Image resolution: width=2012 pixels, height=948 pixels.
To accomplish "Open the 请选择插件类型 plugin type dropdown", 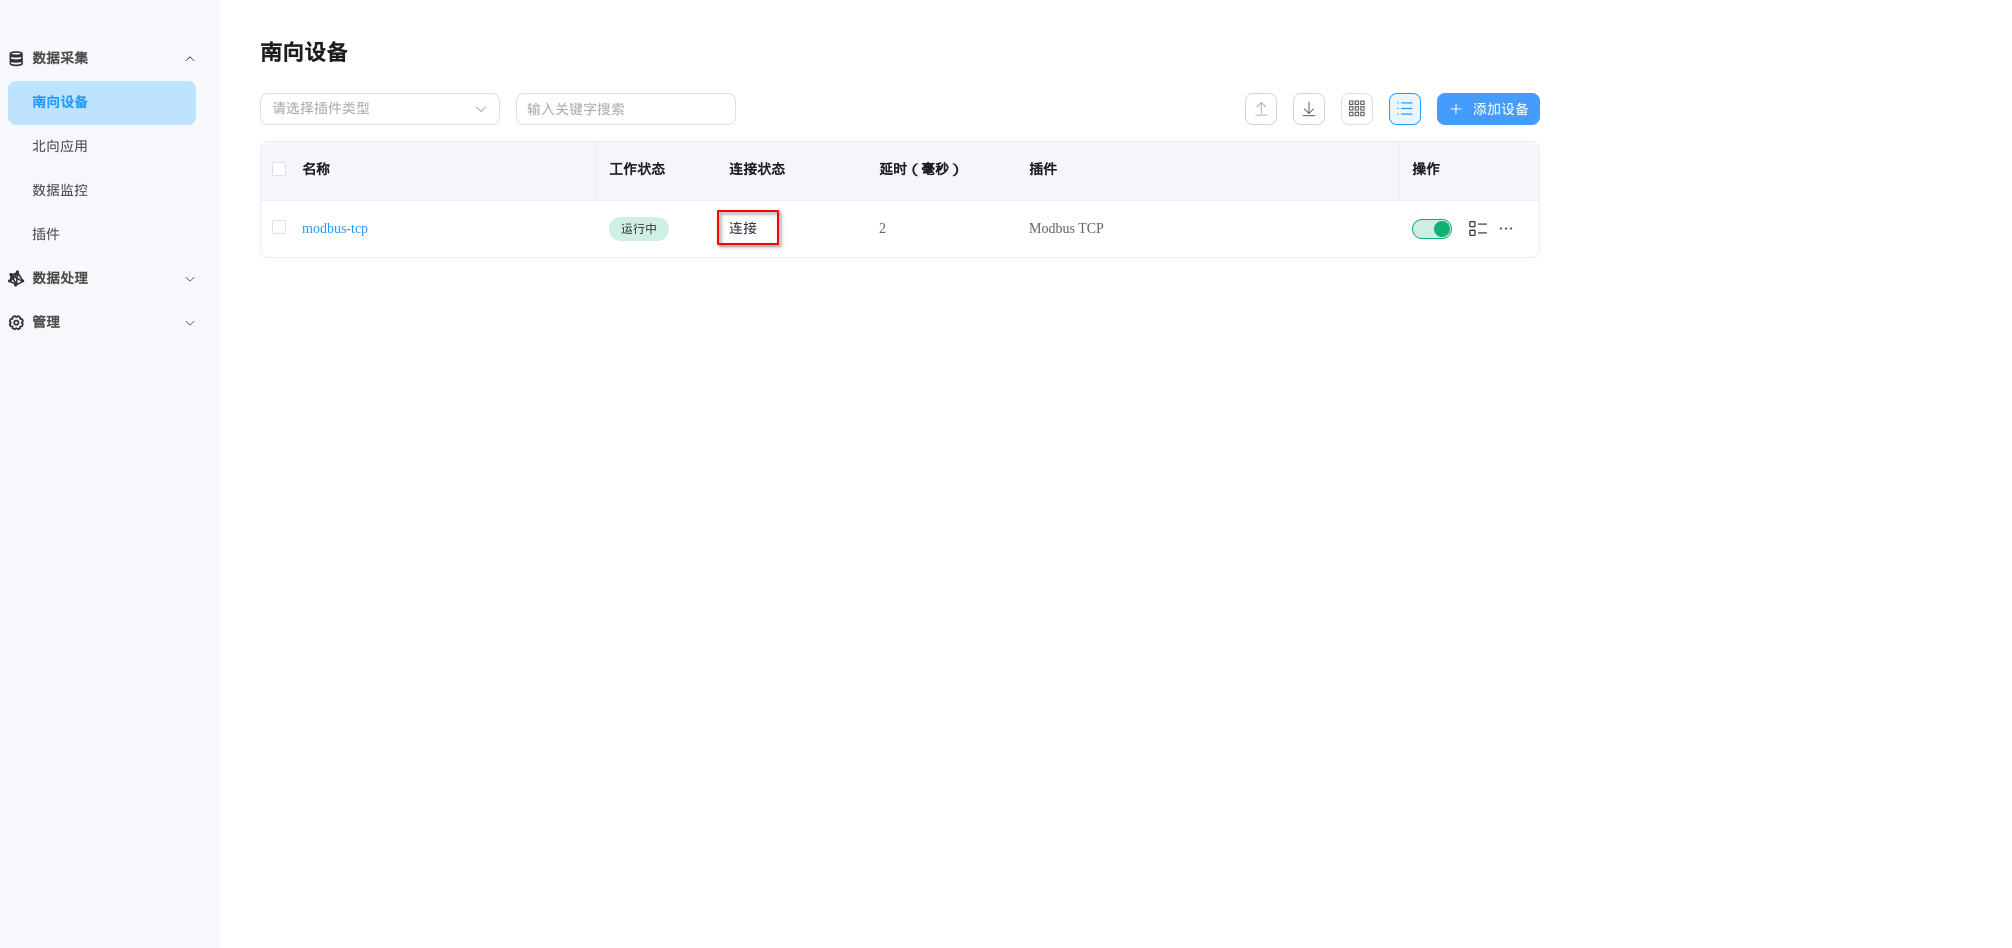I will point(380,109).
